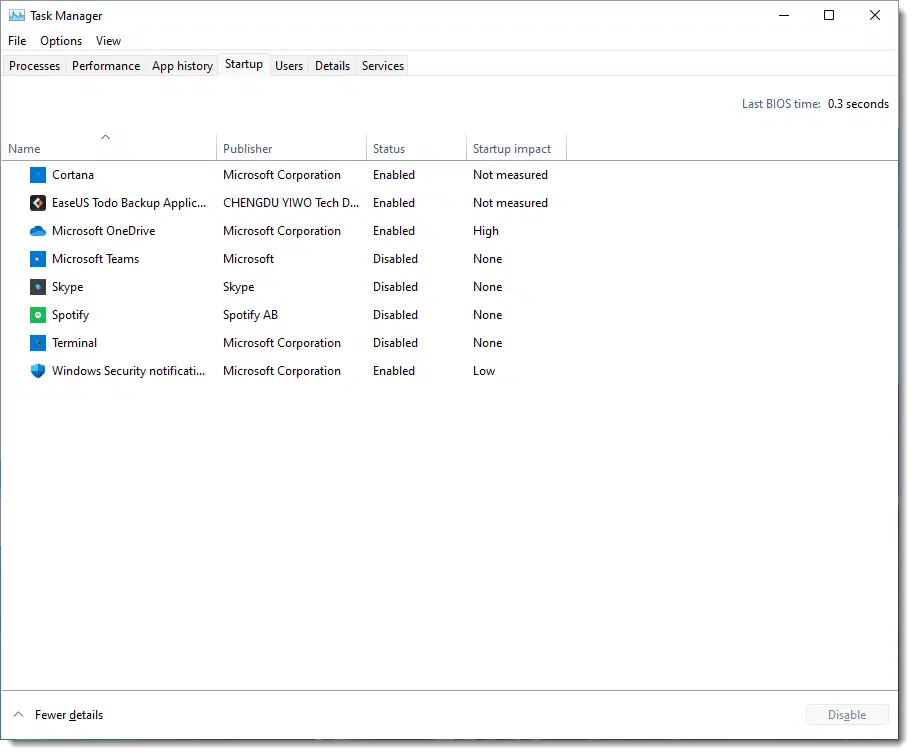The image size is (914, 755).
Task: Switch to the Services tab
Action: [x=383, y=66]
